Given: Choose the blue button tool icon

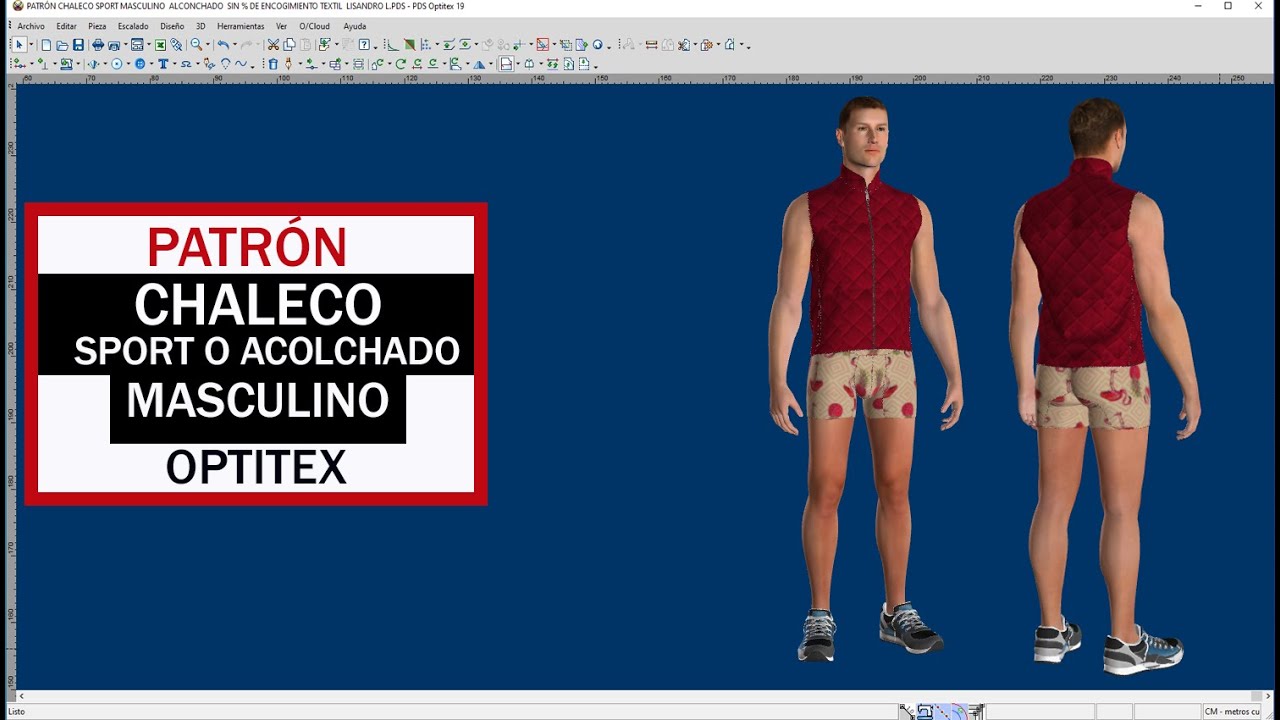Looking at the screenshot, I should click(x=140, y=64).
